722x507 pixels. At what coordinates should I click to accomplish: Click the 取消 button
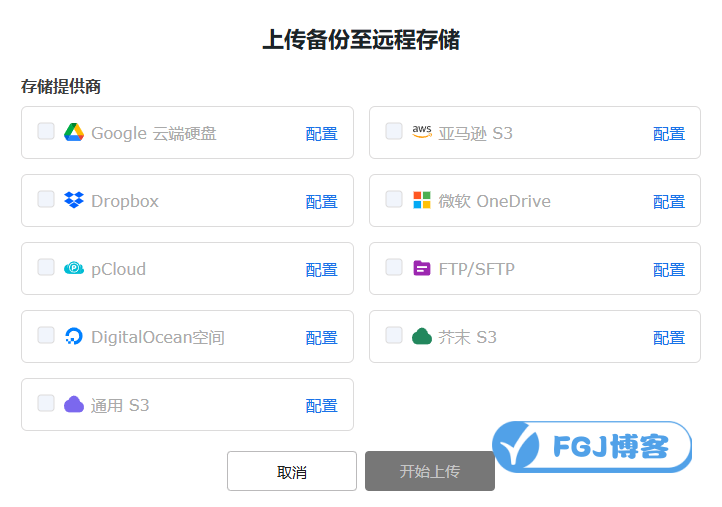click(x=292, y=471)
